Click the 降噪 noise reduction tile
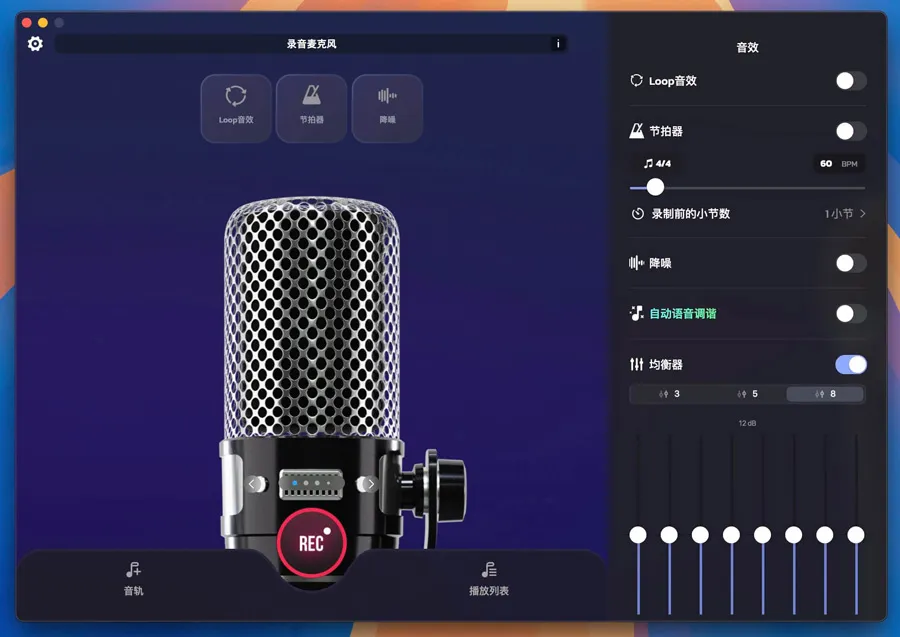Screen dimensions: 900x637 point(387,107)
